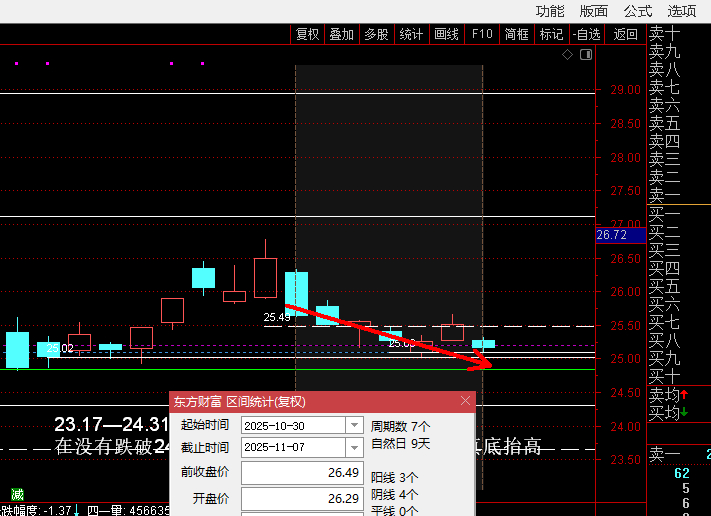The image size is (711, 516).
Task: Click the diamond icon above the chart
Action: pos(567,55)
